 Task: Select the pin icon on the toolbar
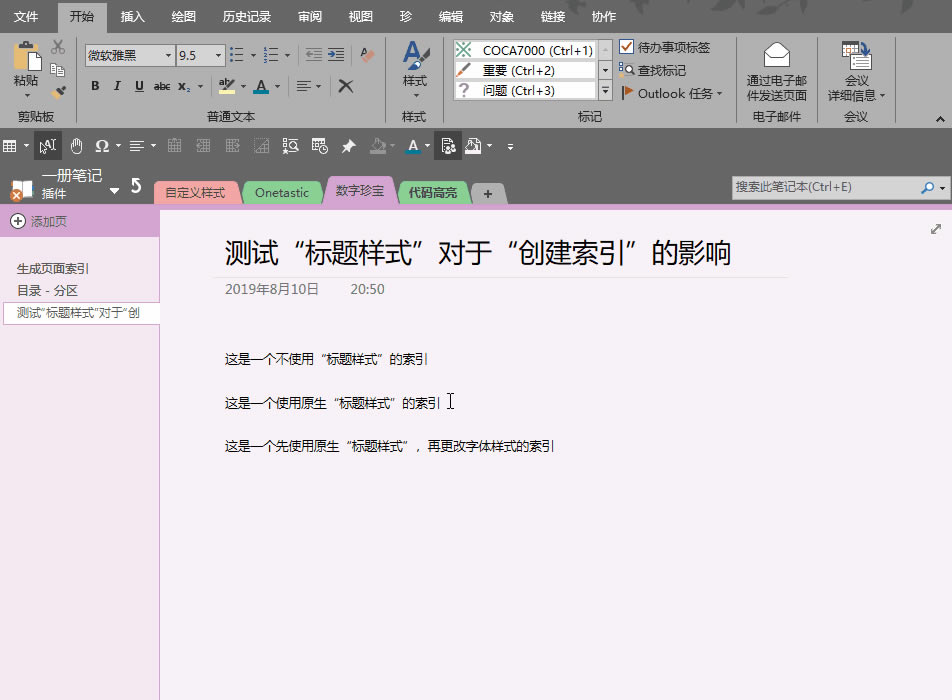click(x=349, y=145)
